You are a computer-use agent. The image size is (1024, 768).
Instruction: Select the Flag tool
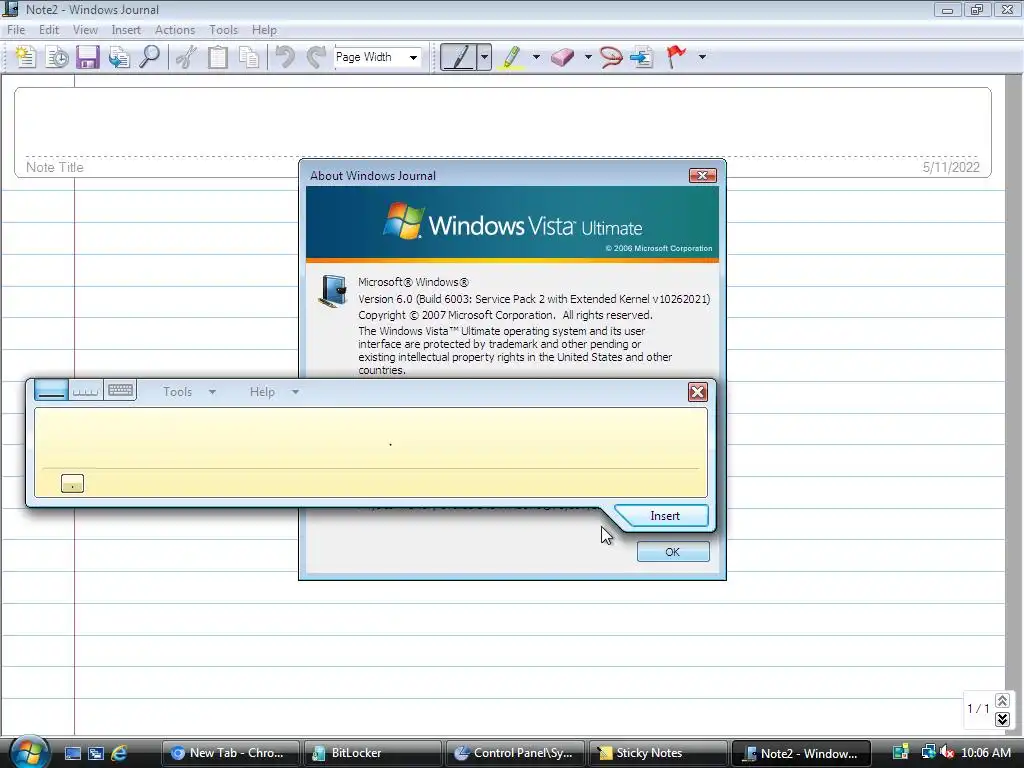[677, 57]
